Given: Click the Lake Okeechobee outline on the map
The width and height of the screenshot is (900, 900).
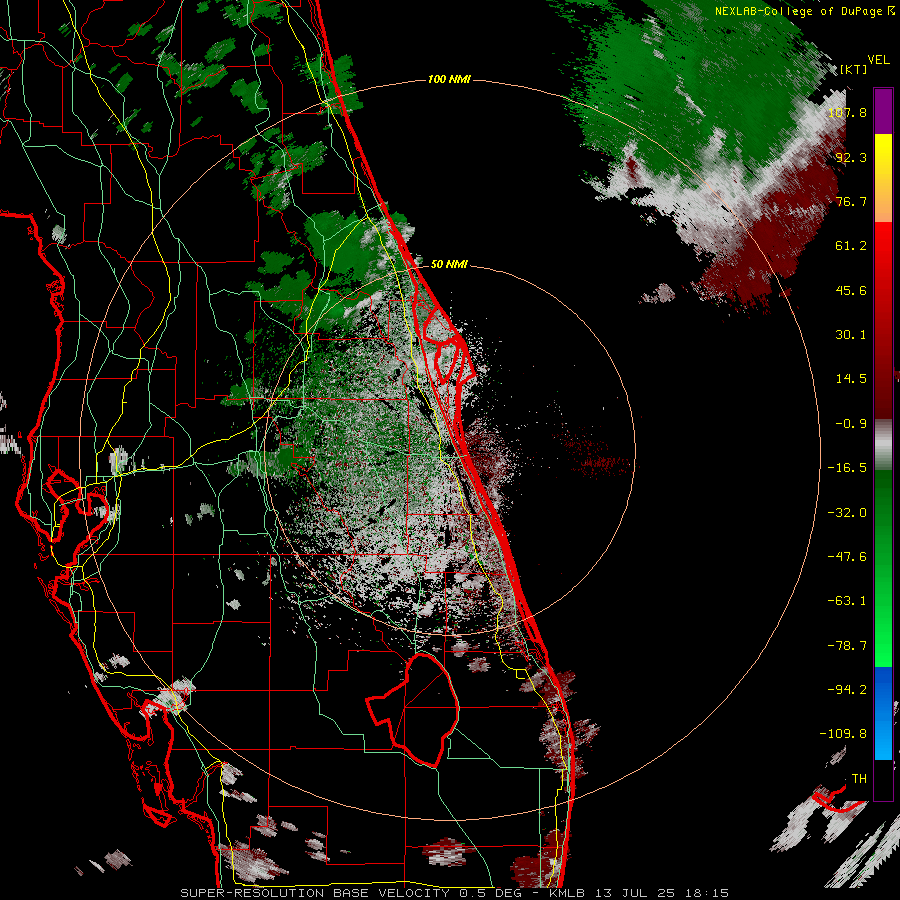Looking at the screenshot, I should pyautogui.click(x=413, y=709).
